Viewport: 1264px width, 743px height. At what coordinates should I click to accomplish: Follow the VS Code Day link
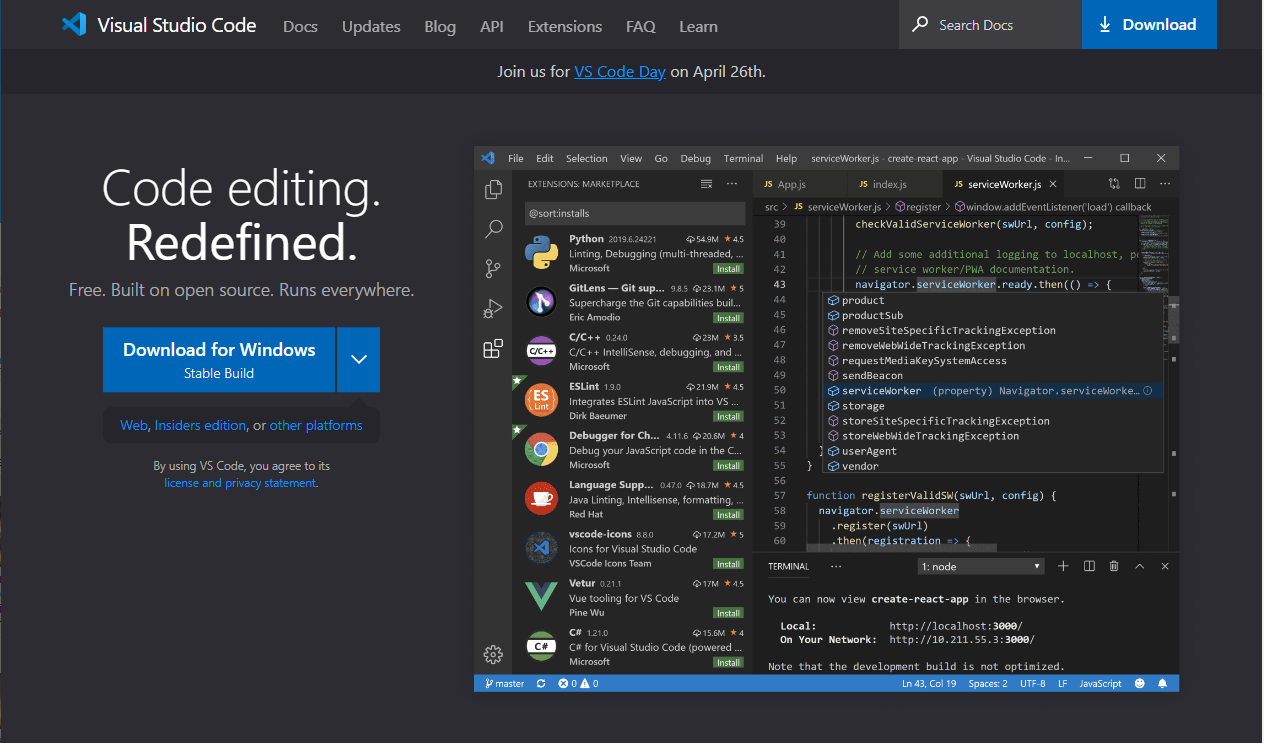pyautogui.click(x=620, y=71)
